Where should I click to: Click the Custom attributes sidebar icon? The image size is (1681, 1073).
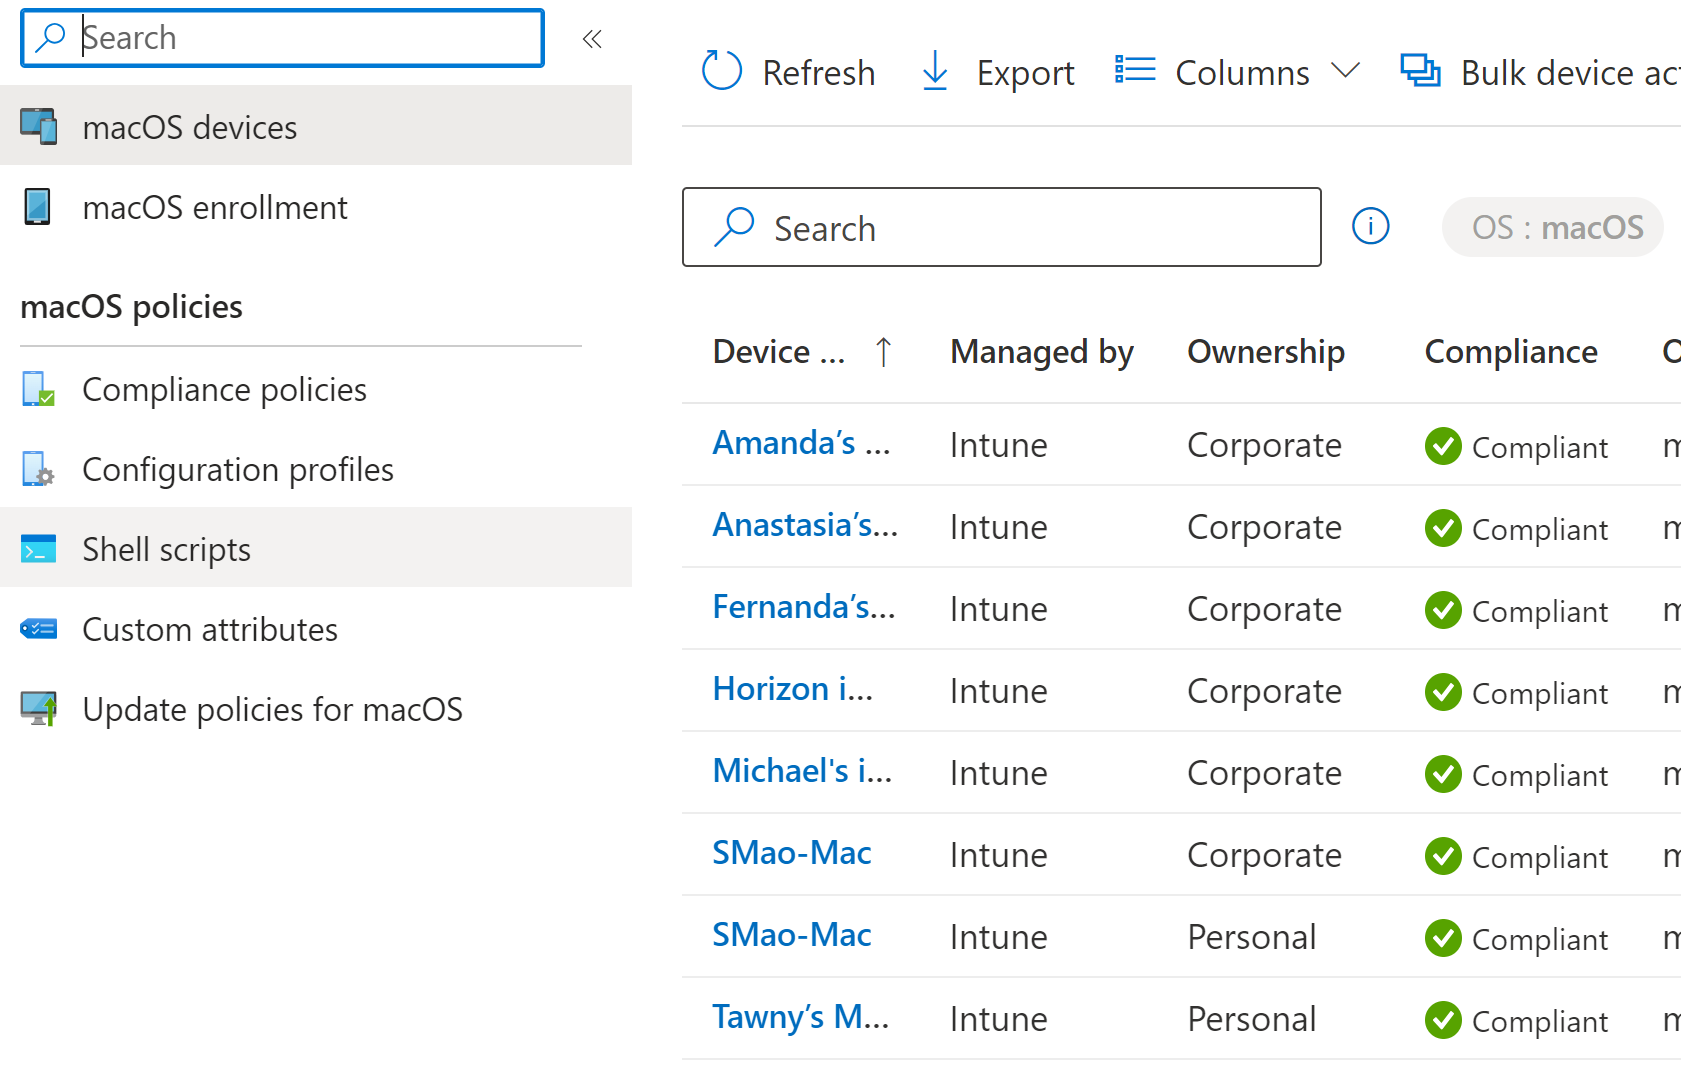pos(39,629)
